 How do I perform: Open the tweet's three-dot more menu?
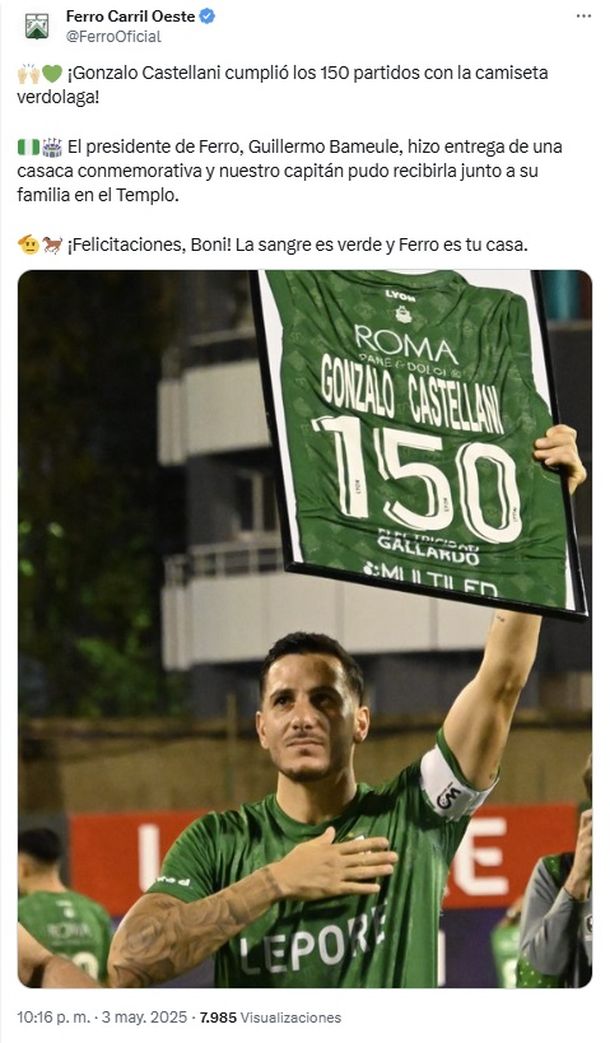[583, 16]
